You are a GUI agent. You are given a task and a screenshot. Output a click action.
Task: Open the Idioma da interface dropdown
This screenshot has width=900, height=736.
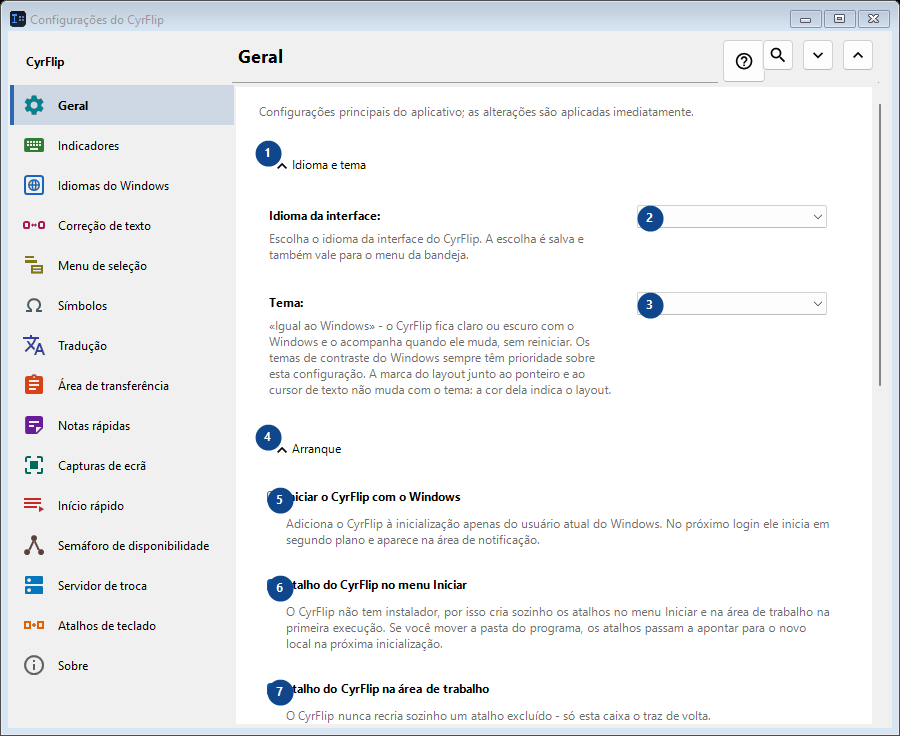(x=732, y=217)
